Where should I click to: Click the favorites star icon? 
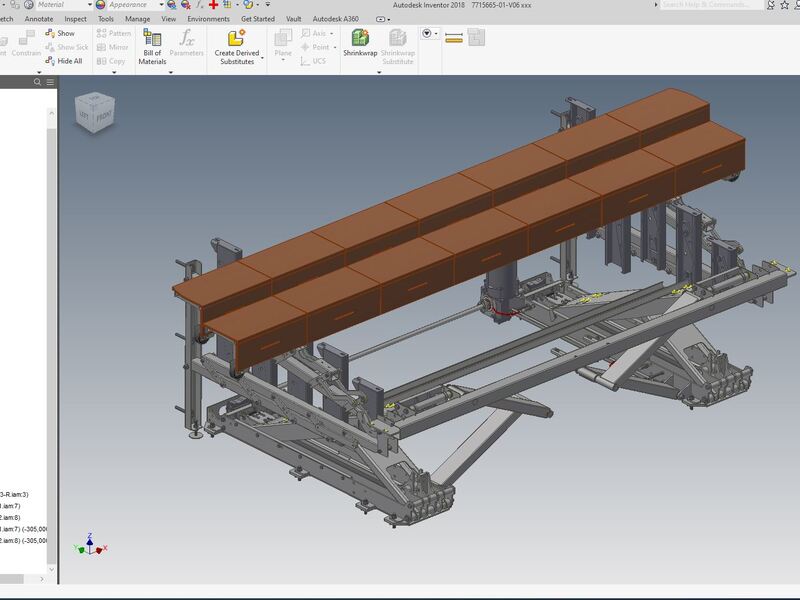click(x=784, y=5)
